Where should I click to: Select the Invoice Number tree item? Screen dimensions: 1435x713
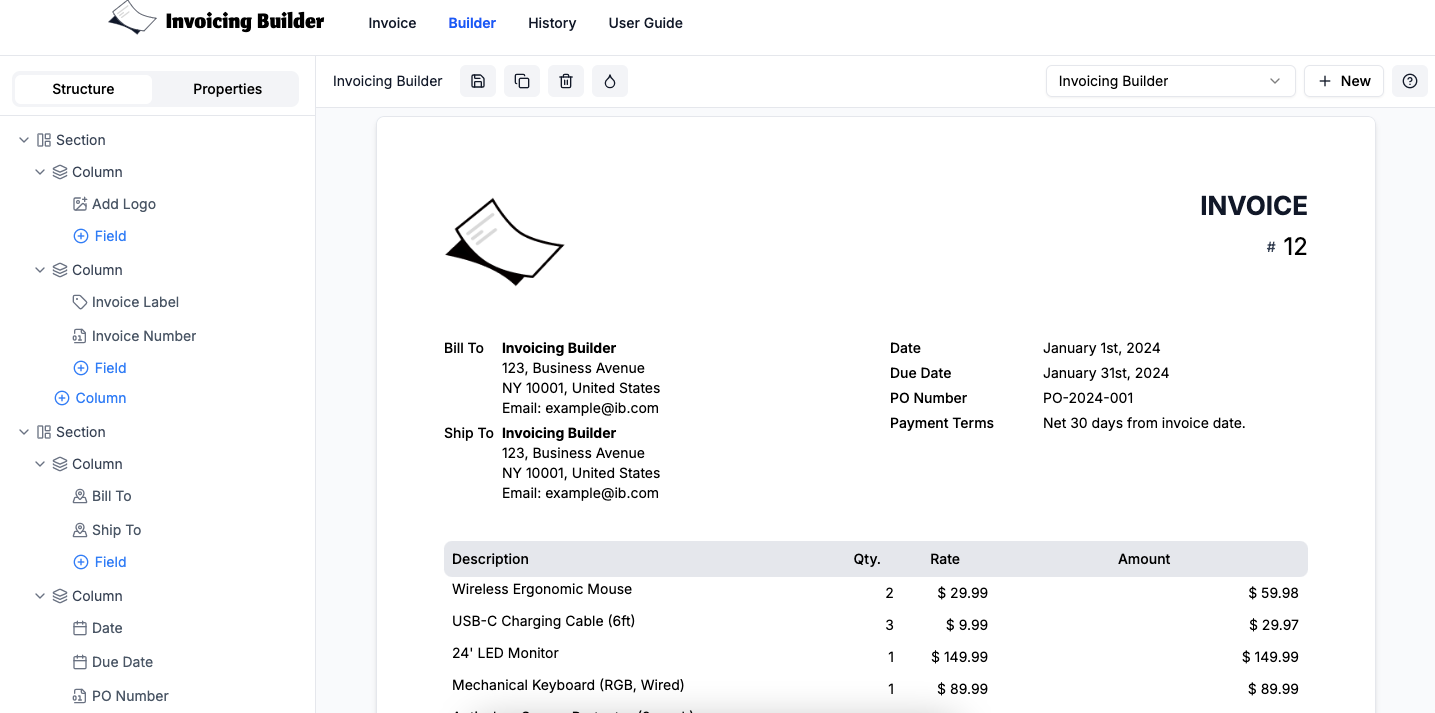pyautogui.click(x=134, y=336)
